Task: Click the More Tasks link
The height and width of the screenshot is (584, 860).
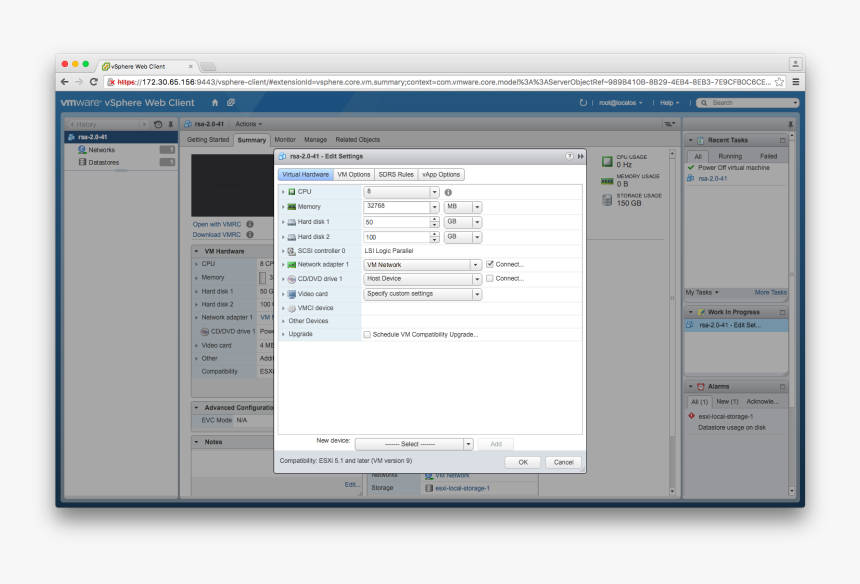Action: tap(770, 292)
